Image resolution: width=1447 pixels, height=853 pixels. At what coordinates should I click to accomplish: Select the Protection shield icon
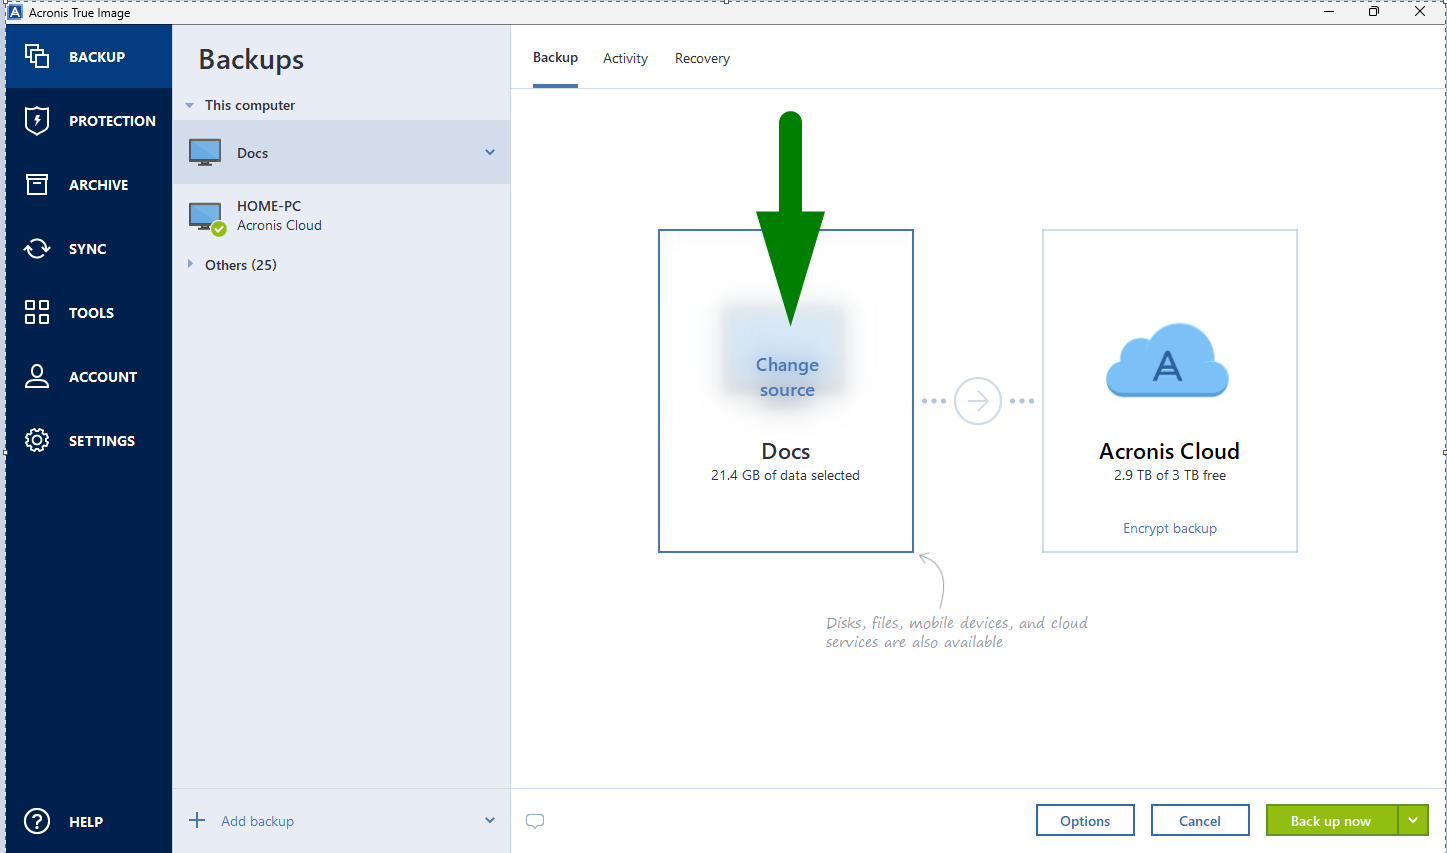click(37, 120)
